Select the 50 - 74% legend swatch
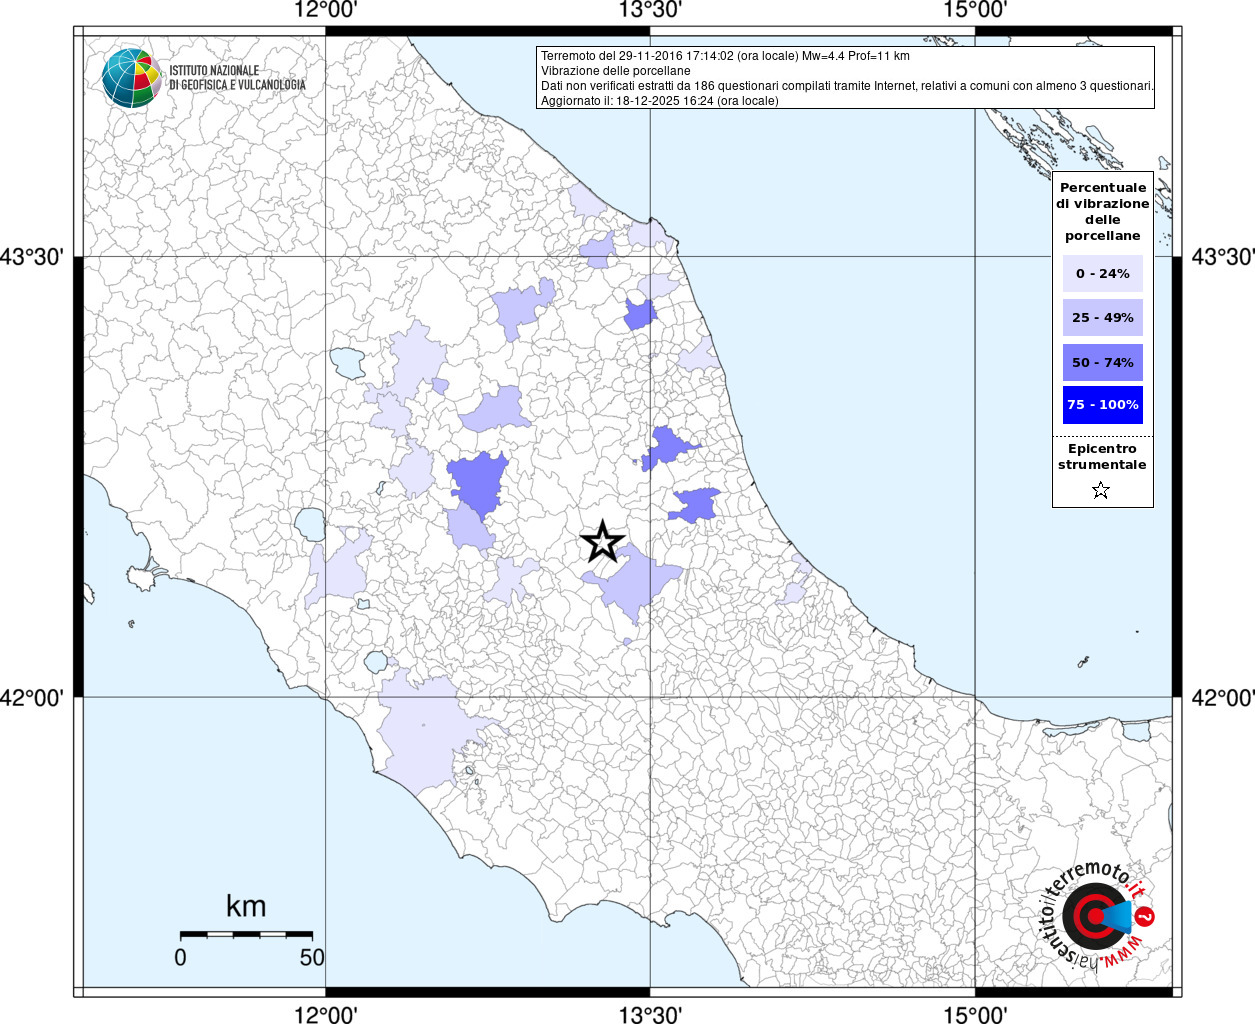1255x1024 pixels. coord(1103,362)
